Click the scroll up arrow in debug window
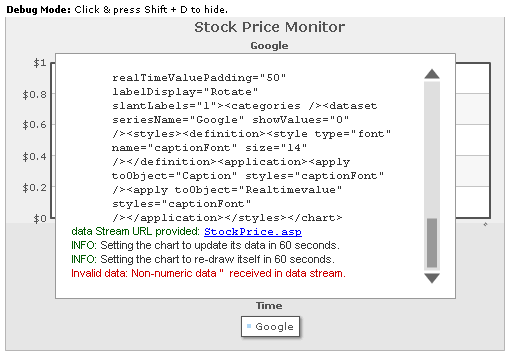518x362 pixels. pos(432,74)
